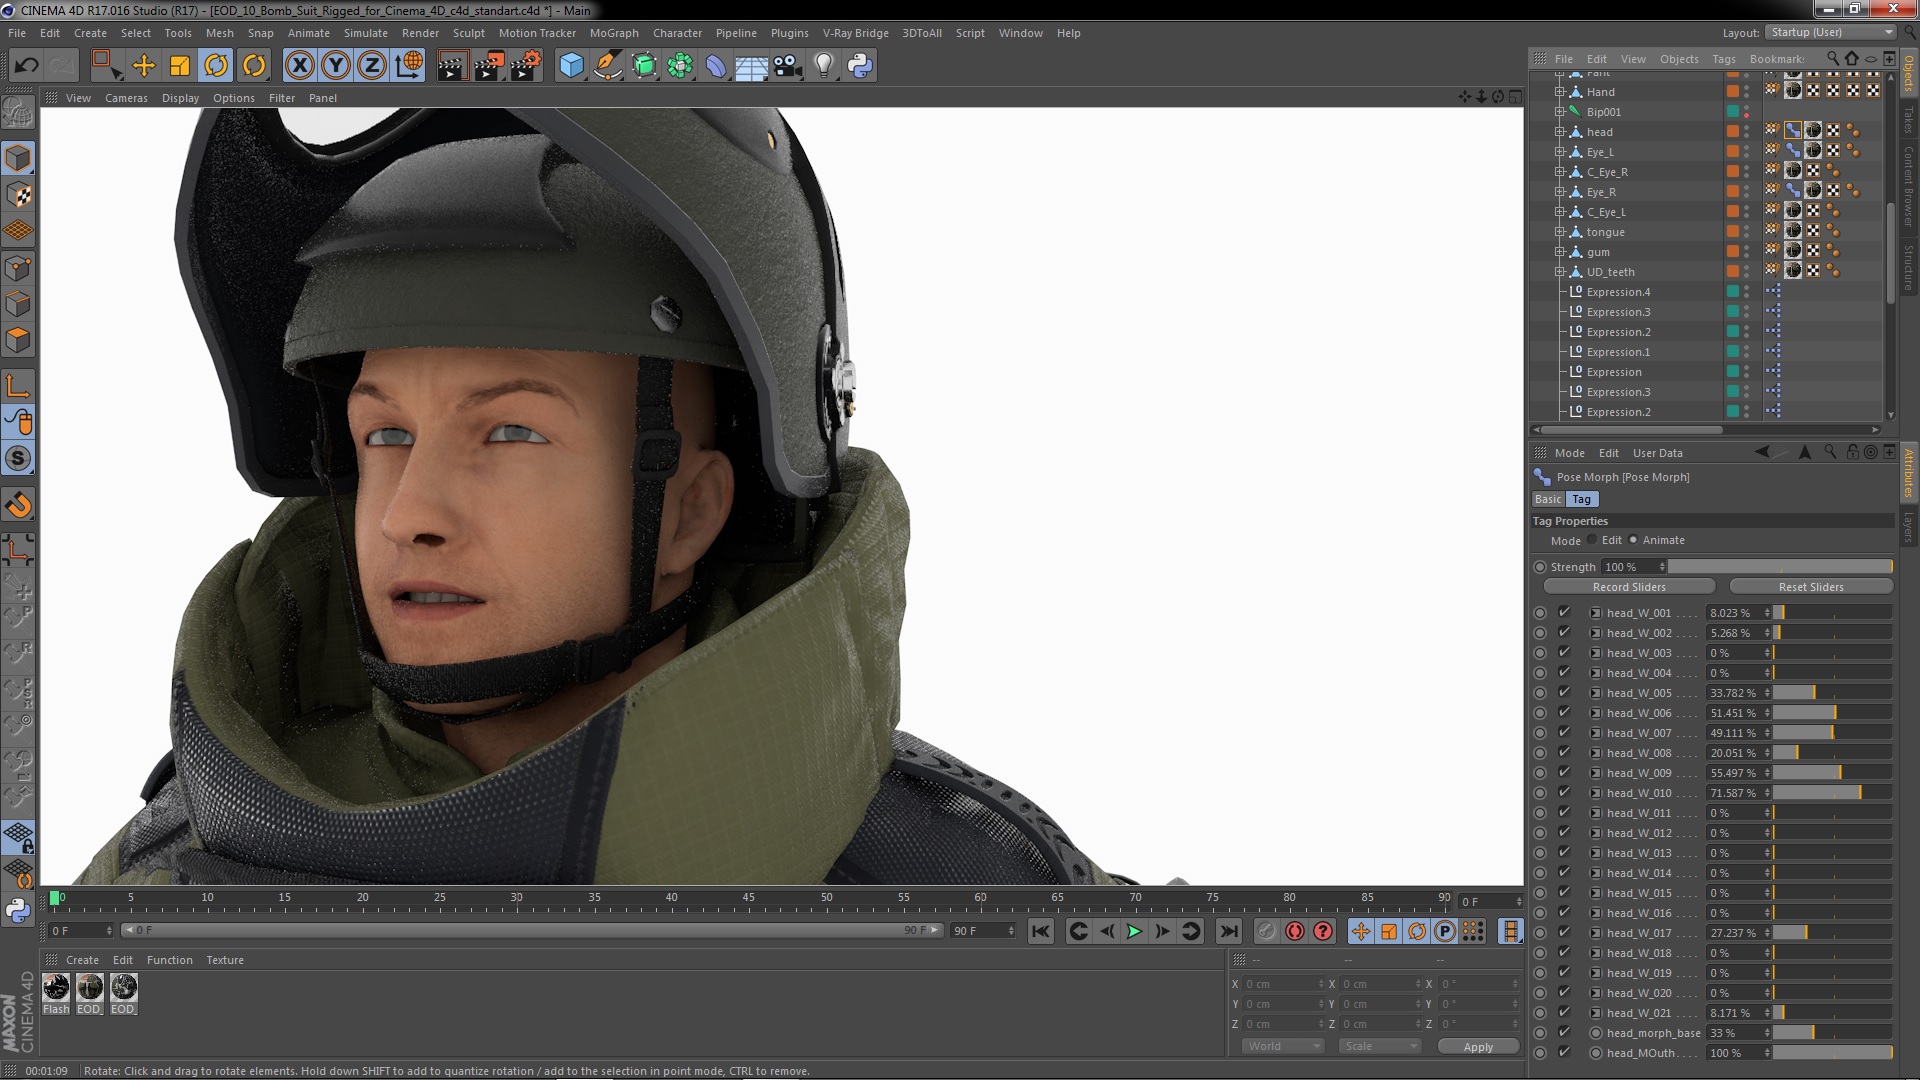This screenshot has width=1920, height=1080.
Task: Play the animation forward
Action: click(x=1134, y=931)
